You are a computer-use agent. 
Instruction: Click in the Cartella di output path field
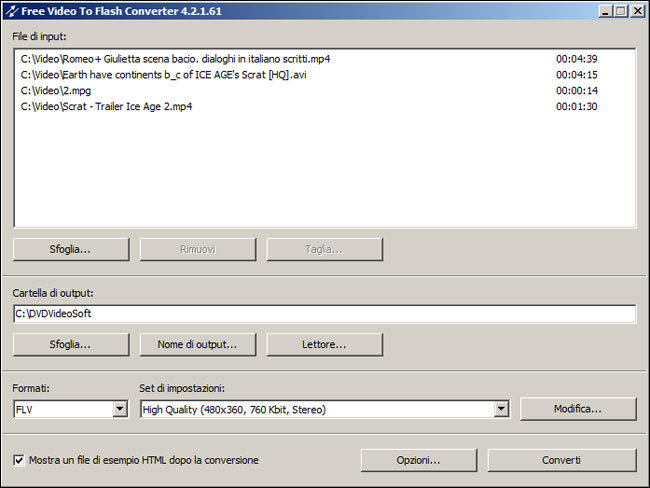pyautogui.click(x=324, y=314)
